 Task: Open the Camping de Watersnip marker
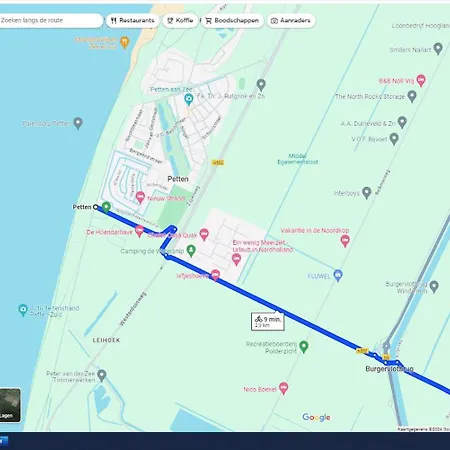(x=191, y=251)
